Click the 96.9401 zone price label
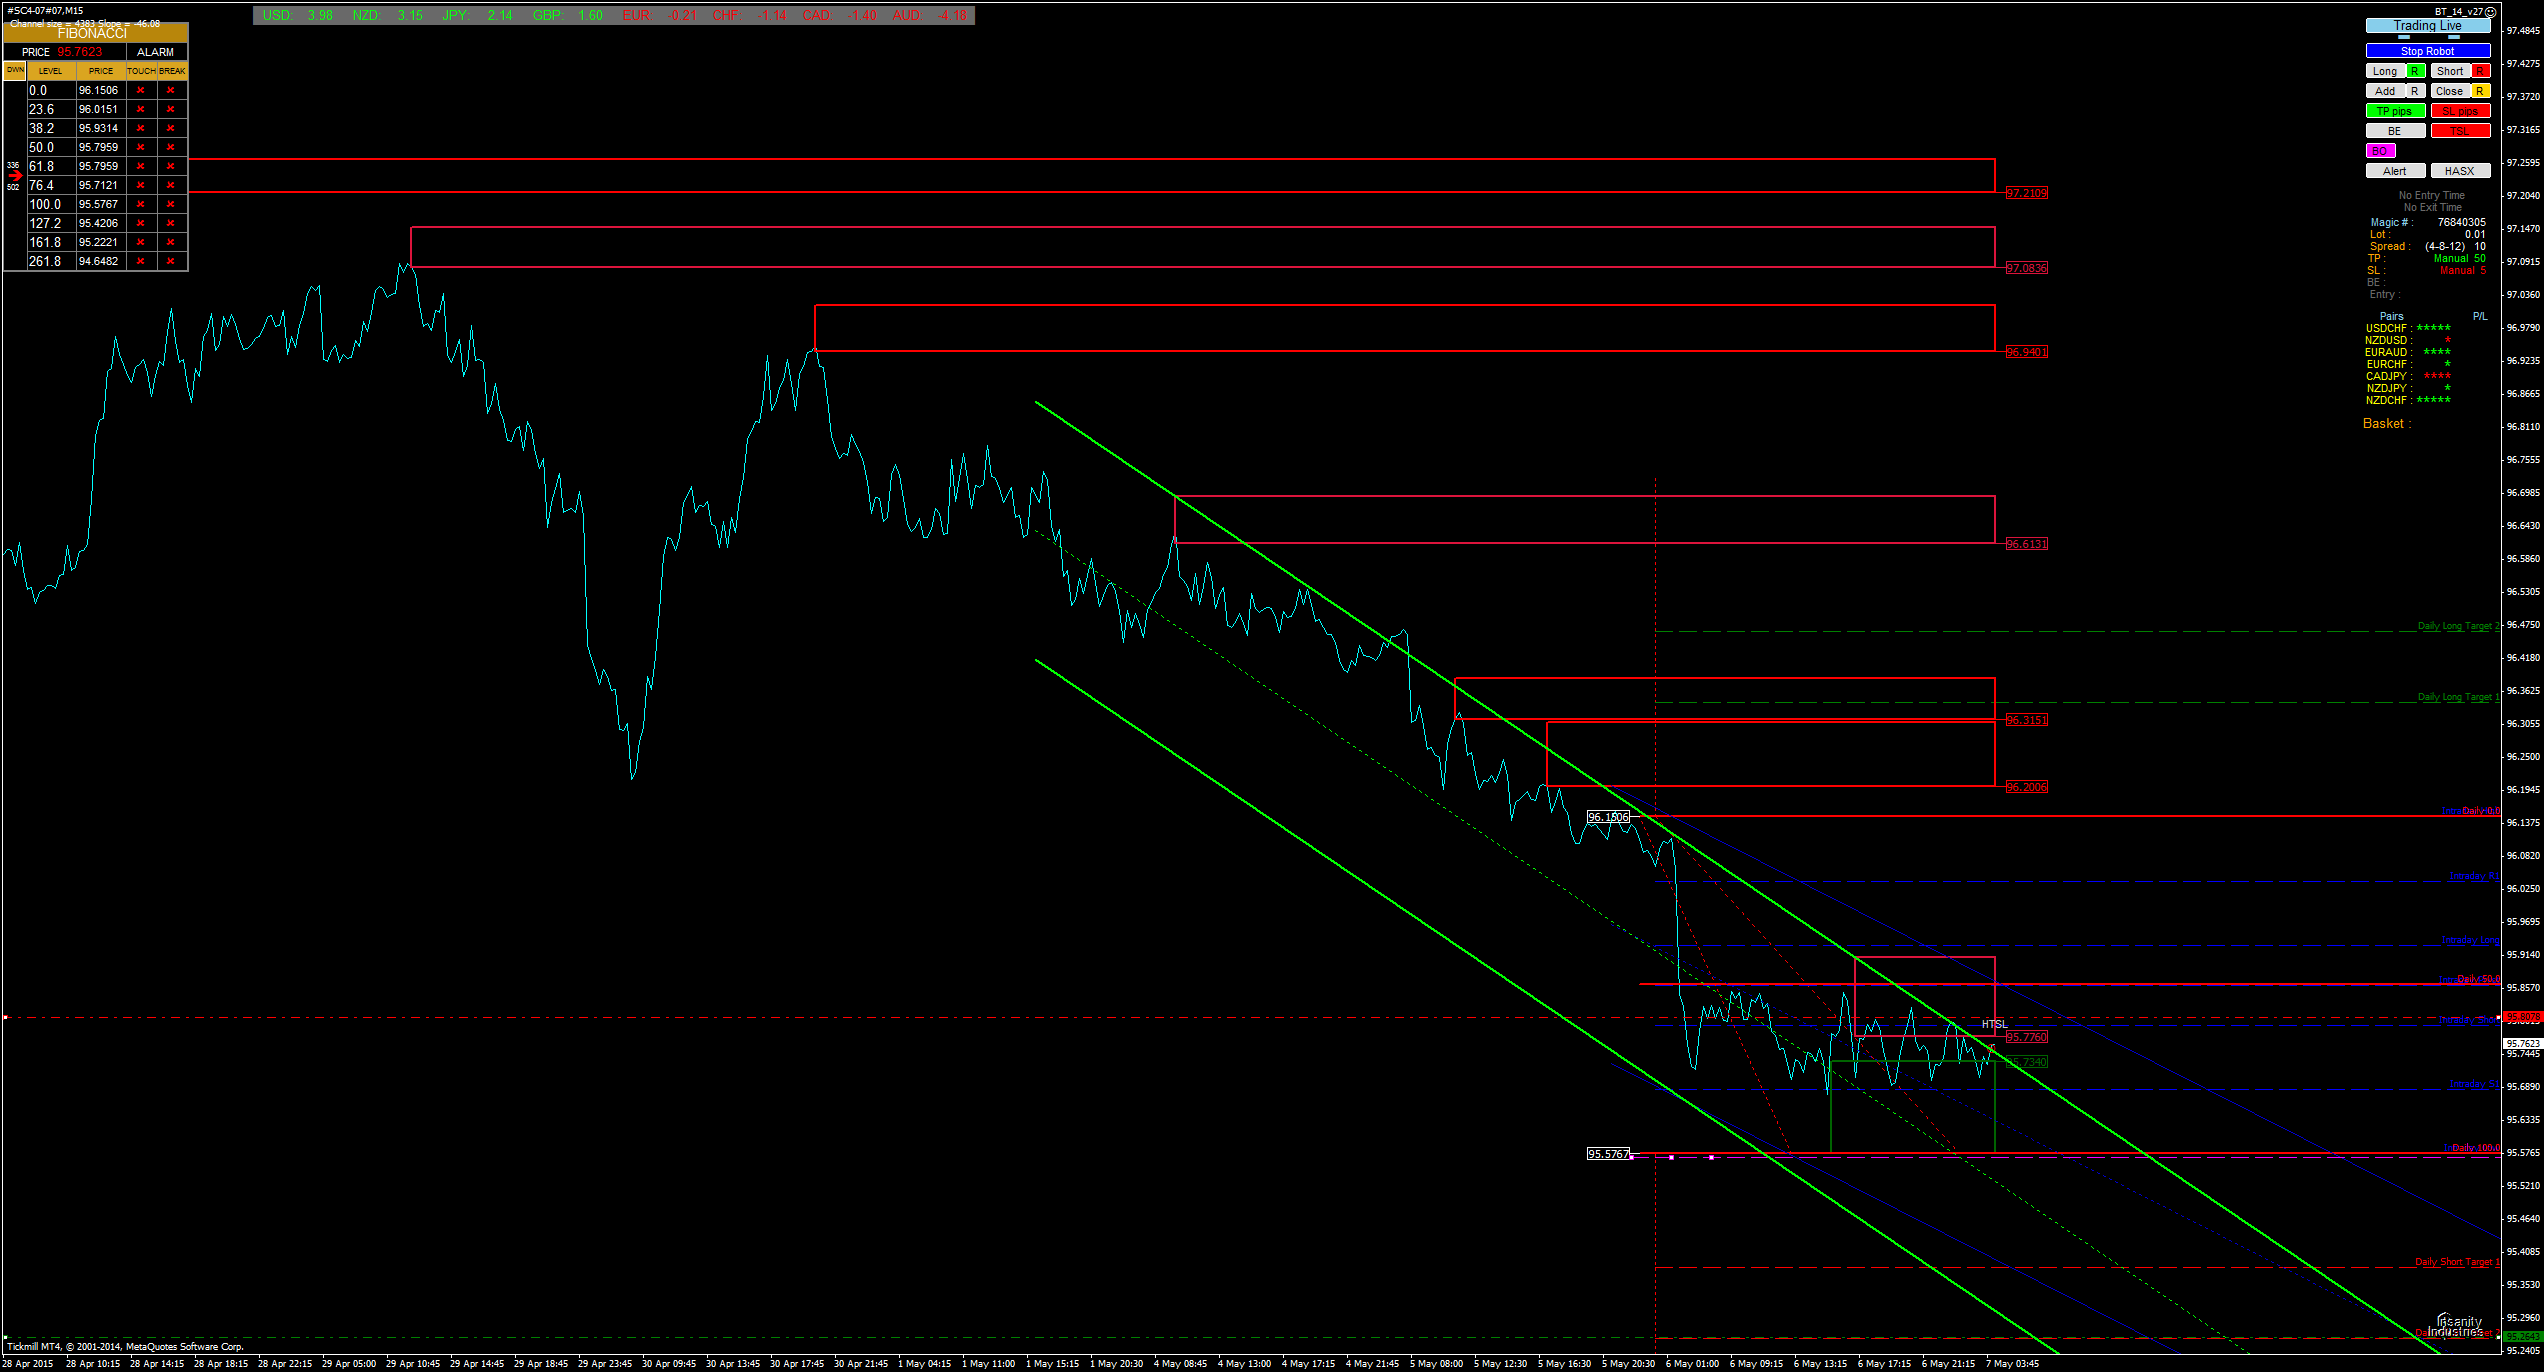Image resolution: width=2544 pixels, height=1372 pixels. (2027, 352)
